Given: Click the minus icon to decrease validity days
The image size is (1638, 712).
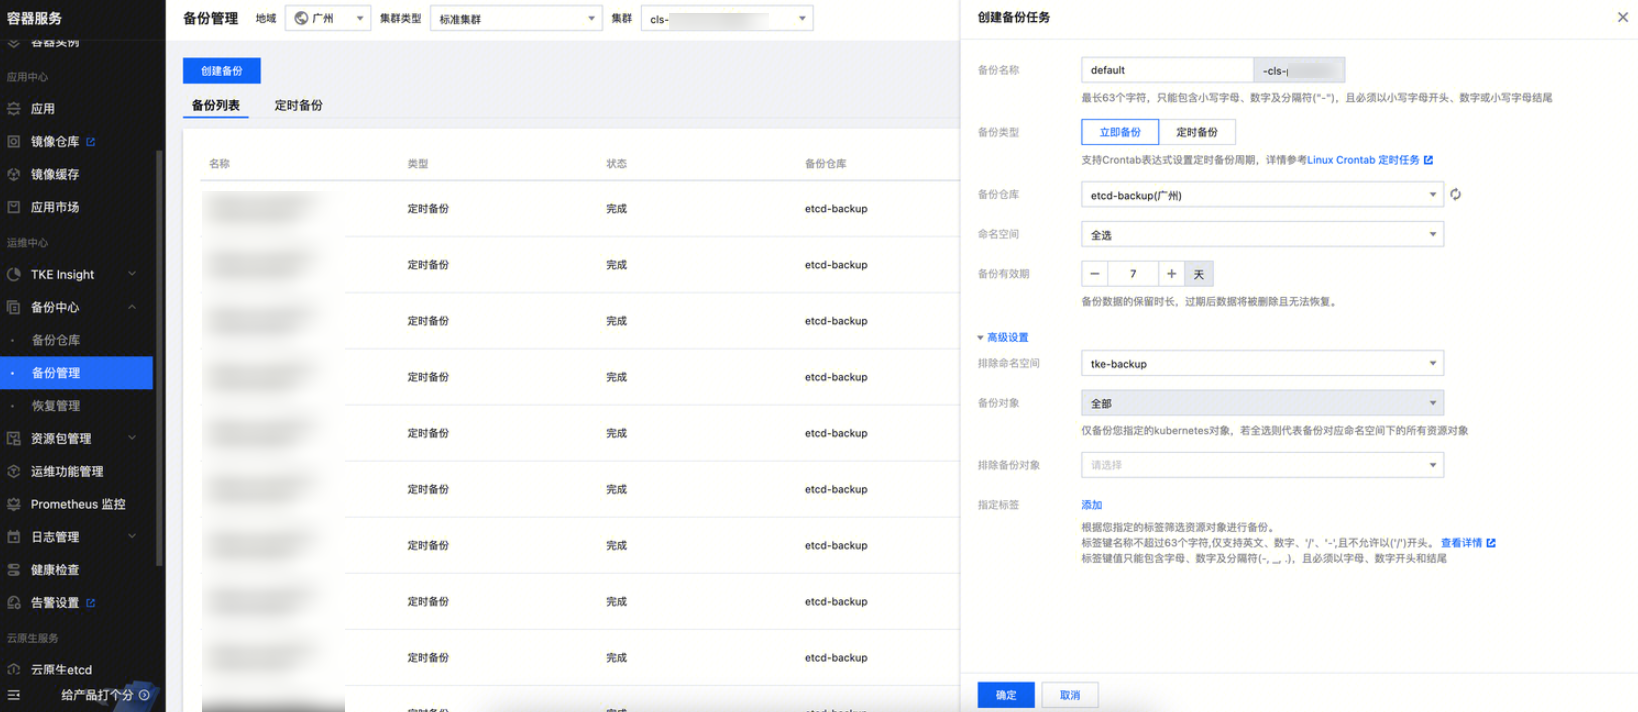Looking at the screenshot, I should pyautogui.click(x=1095, y=274).
